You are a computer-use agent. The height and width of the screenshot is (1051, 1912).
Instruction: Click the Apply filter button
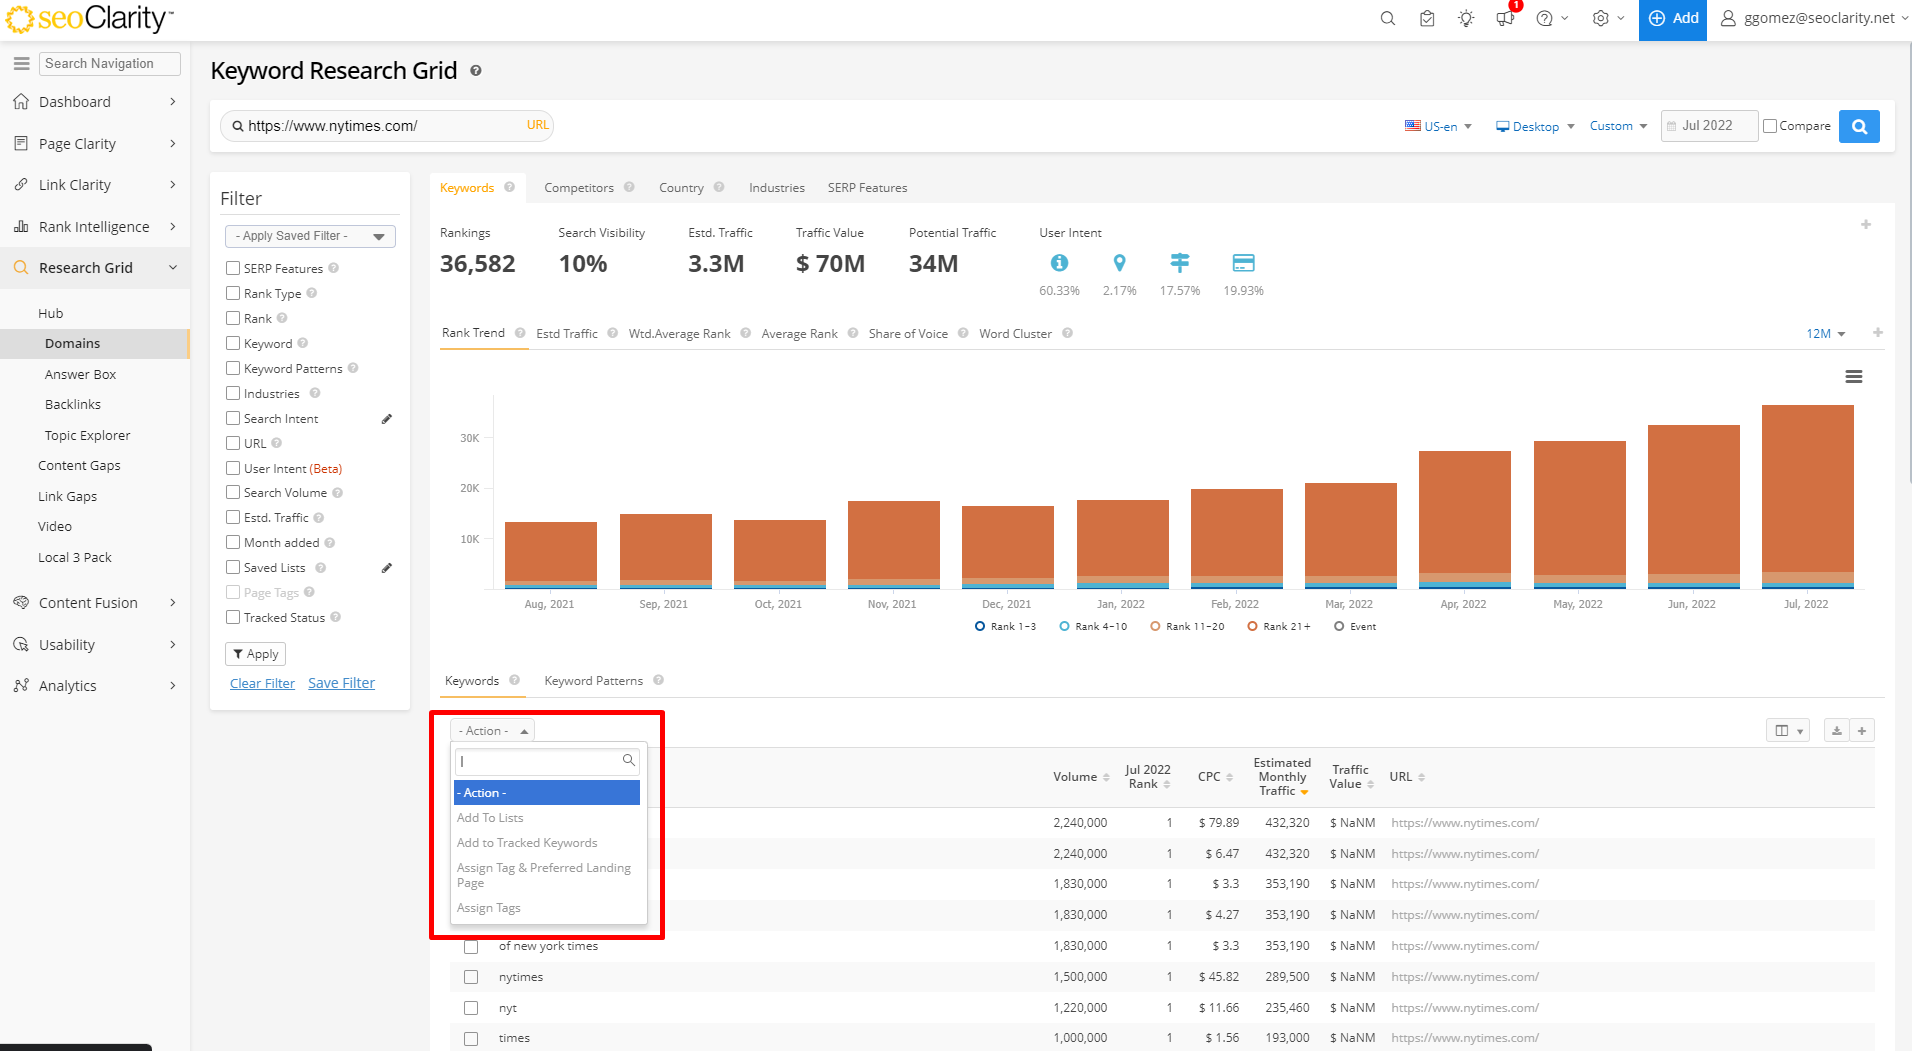pyautogui.click(x=255, y=654)
